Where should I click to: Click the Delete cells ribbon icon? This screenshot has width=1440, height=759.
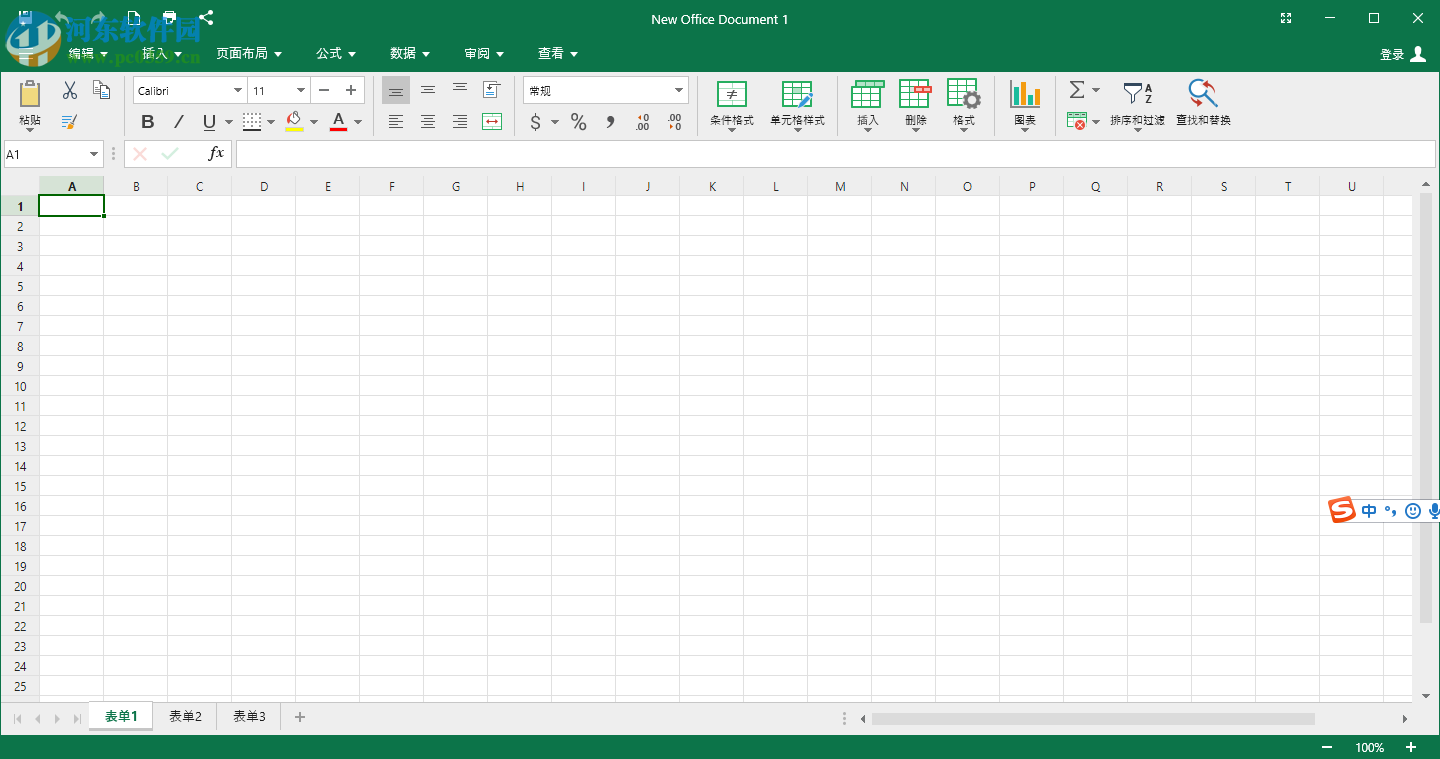[x=914, y=104]
